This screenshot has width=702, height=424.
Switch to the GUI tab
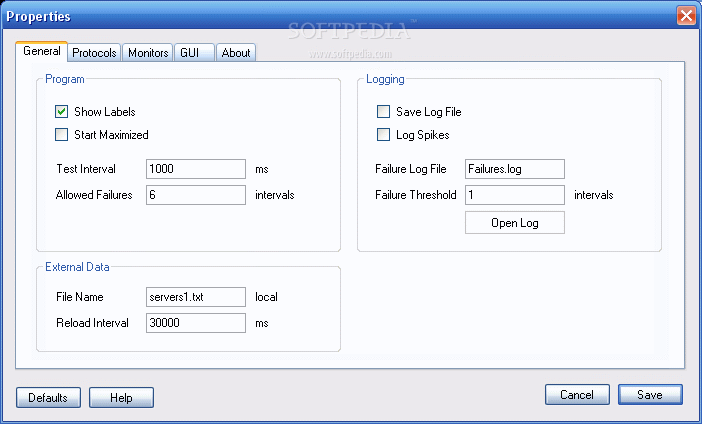pyautogui.click(x=194, y=53)
